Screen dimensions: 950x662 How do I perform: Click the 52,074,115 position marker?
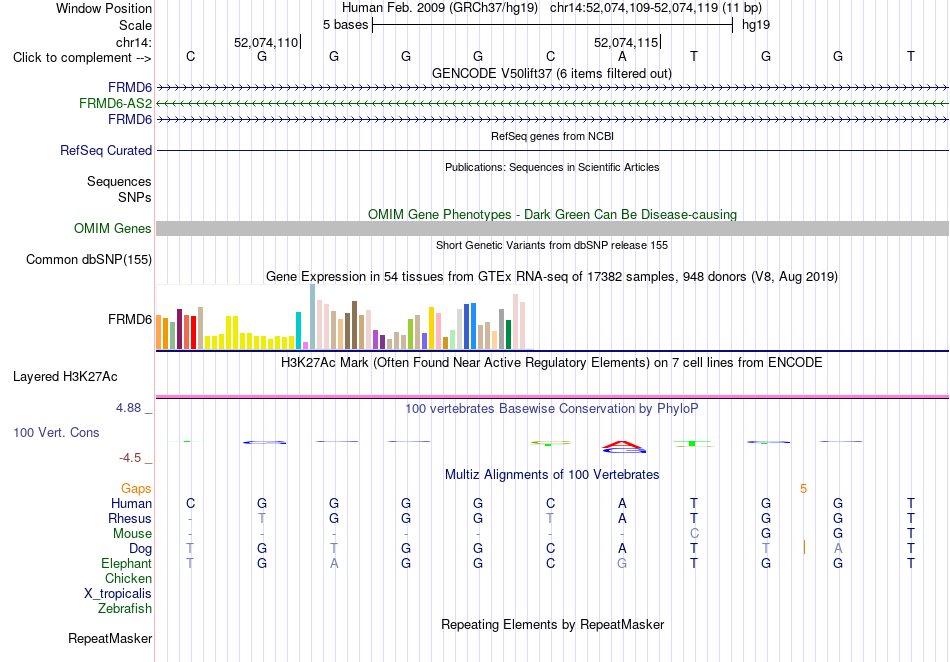coord(627,42)
